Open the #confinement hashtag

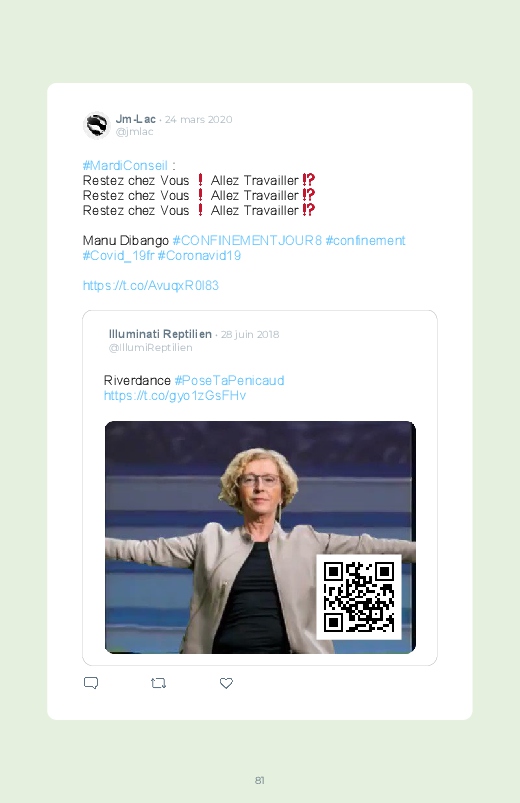365,241
